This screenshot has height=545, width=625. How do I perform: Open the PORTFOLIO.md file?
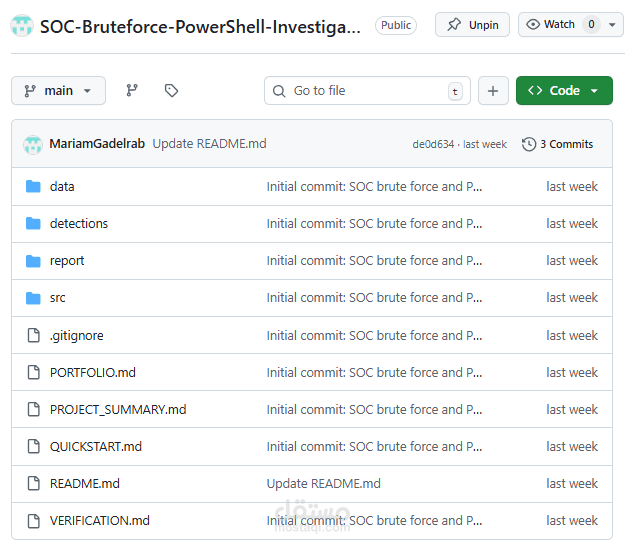point(92,372)
